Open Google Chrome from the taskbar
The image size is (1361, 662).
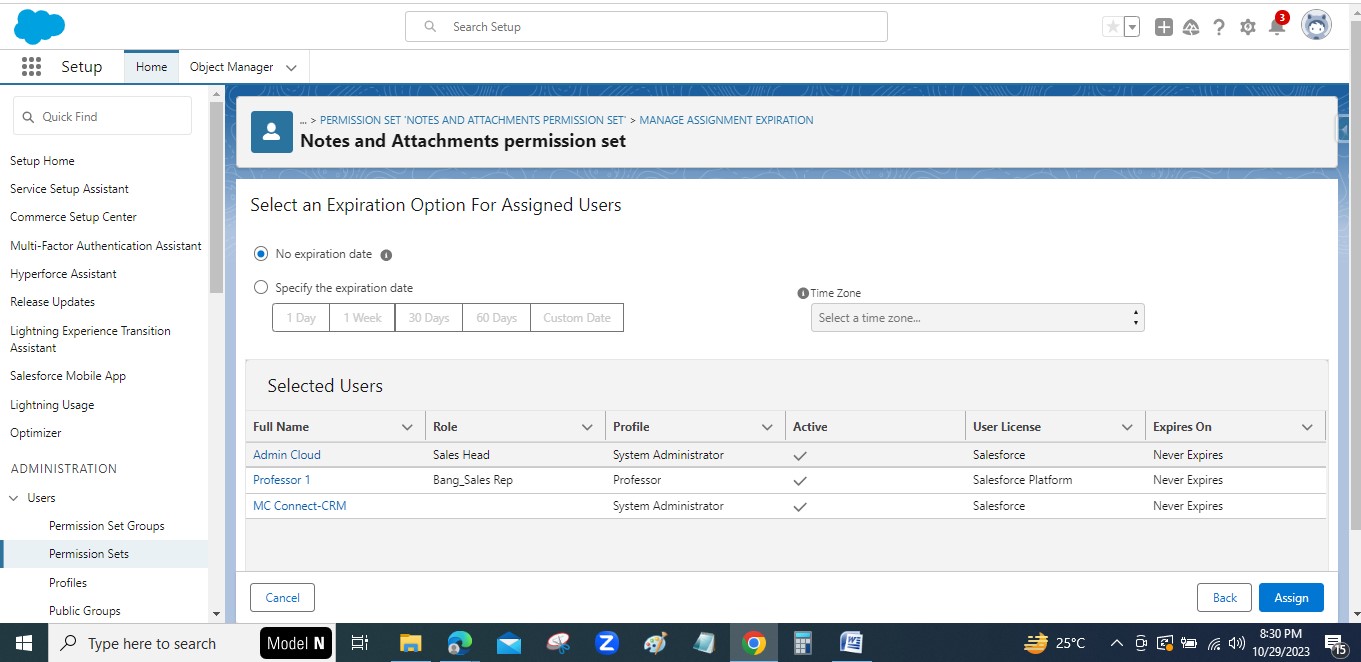[755, 643]
